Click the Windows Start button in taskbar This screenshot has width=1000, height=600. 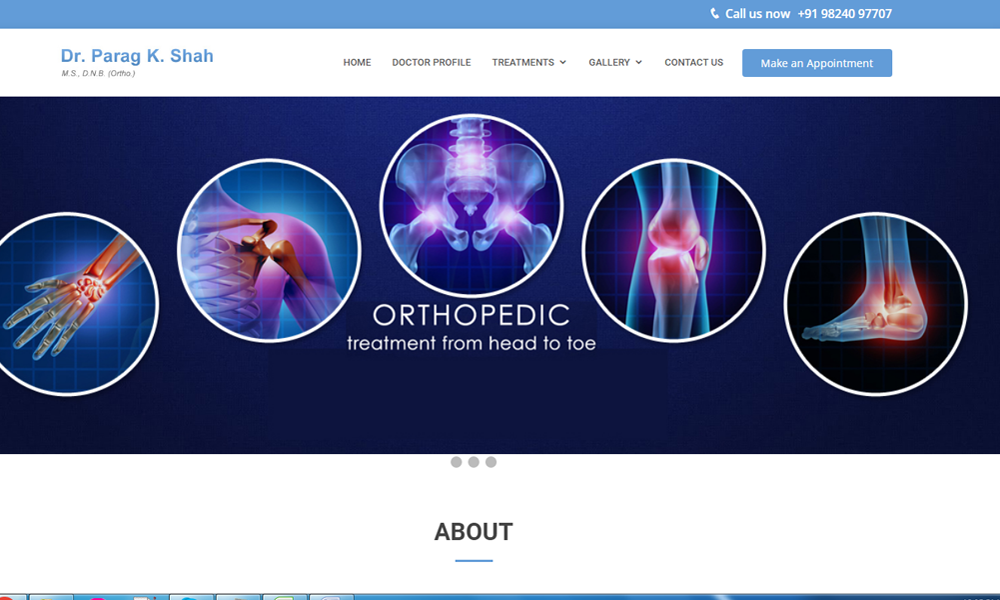click(11, 597)
